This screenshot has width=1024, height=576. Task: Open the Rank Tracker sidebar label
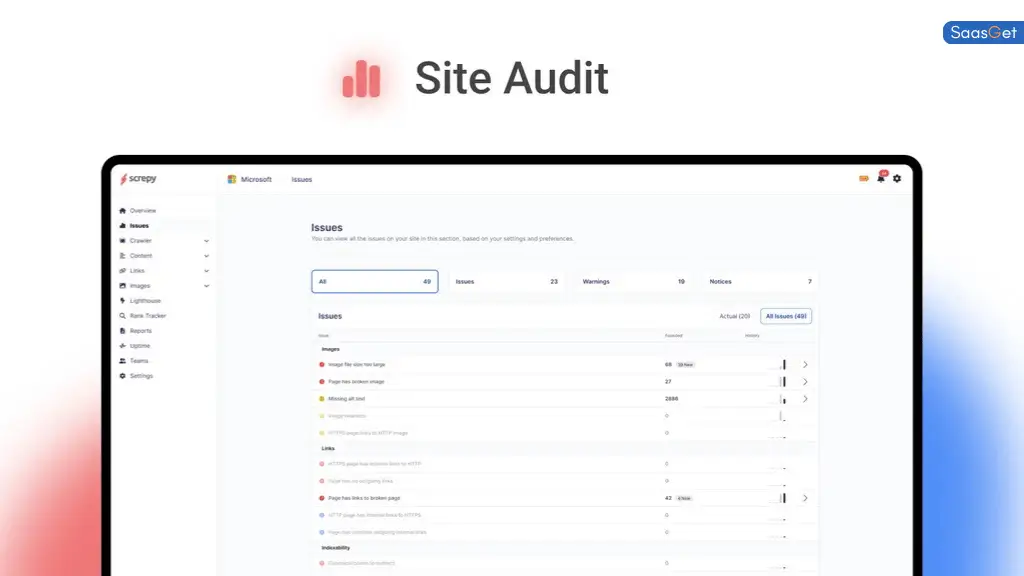tap(148, 315)
